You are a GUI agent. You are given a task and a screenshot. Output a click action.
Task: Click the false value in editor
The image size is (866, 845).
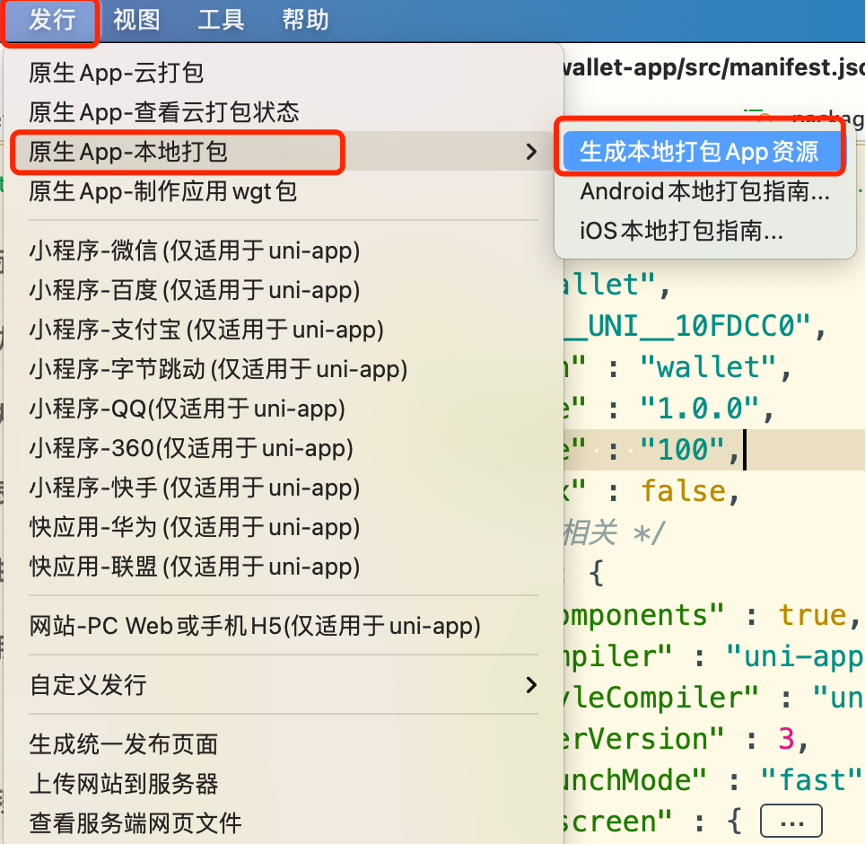pyautogui.click(x=683, y=490)
